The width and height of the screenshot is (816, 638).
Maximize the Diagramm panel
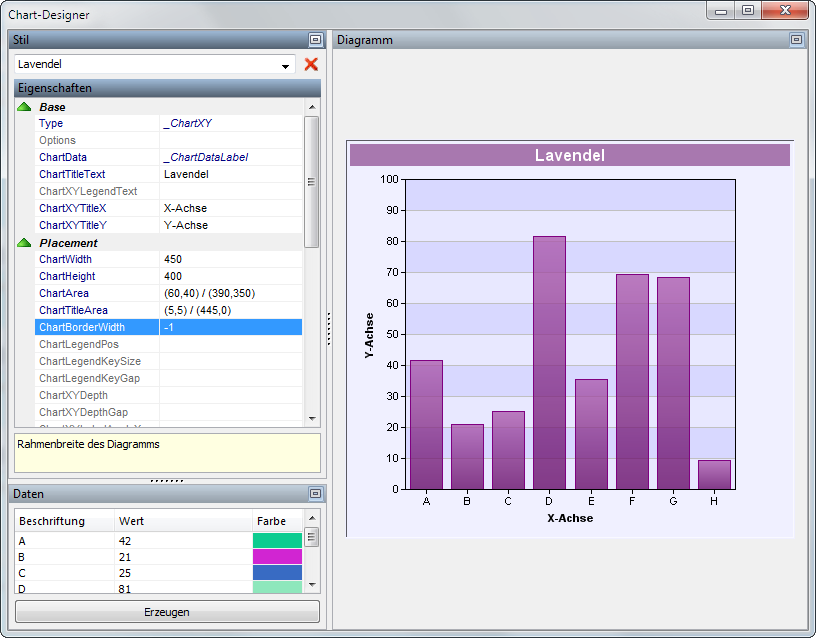[796, 40]
